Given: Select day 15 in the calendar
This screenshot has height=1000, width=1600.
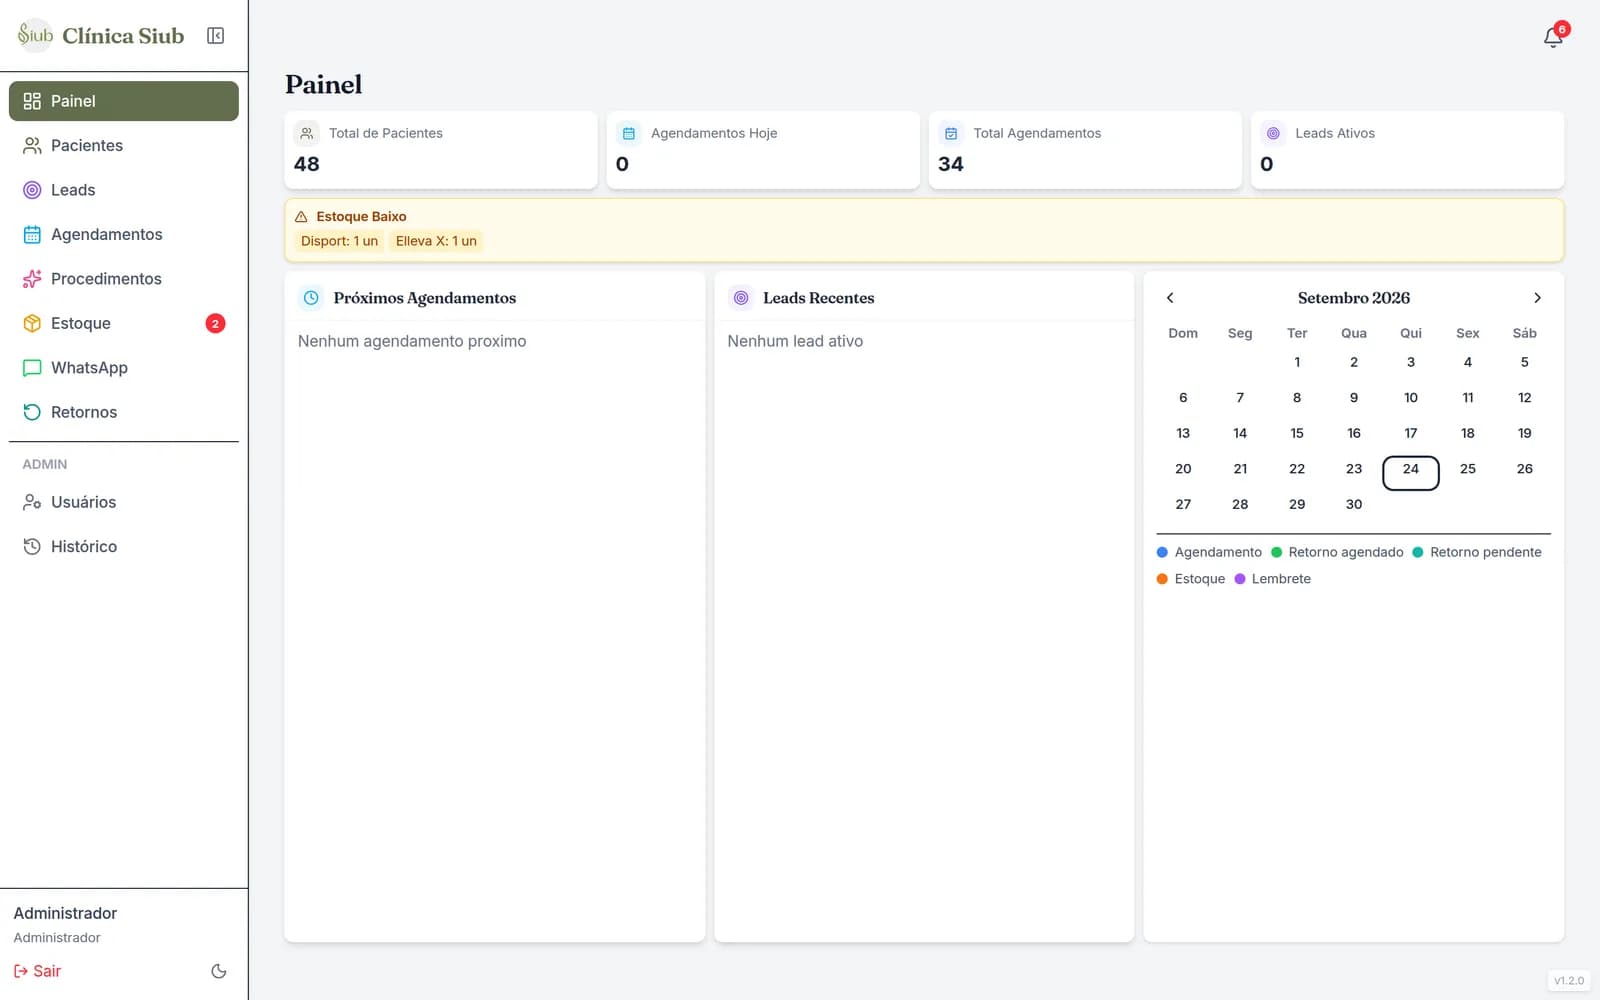Looking at the screenshot, I should pos(1297,433).
